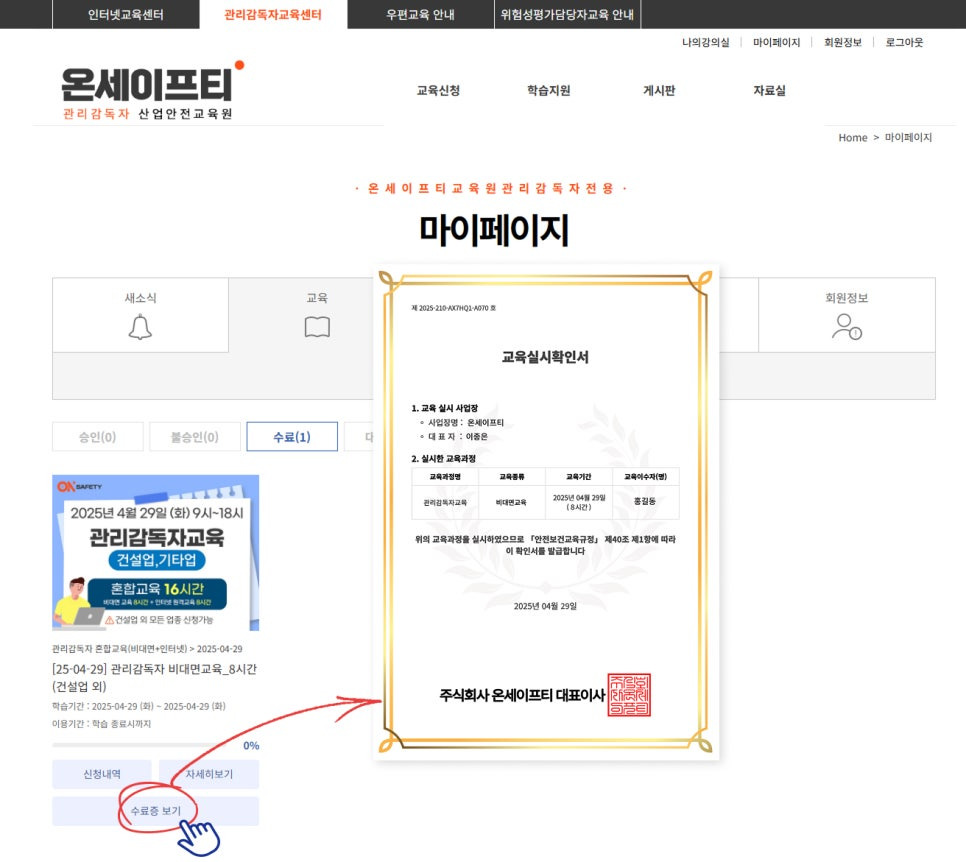Select the 수료(1) filter tab
The image size is (966, 862).
292,436
